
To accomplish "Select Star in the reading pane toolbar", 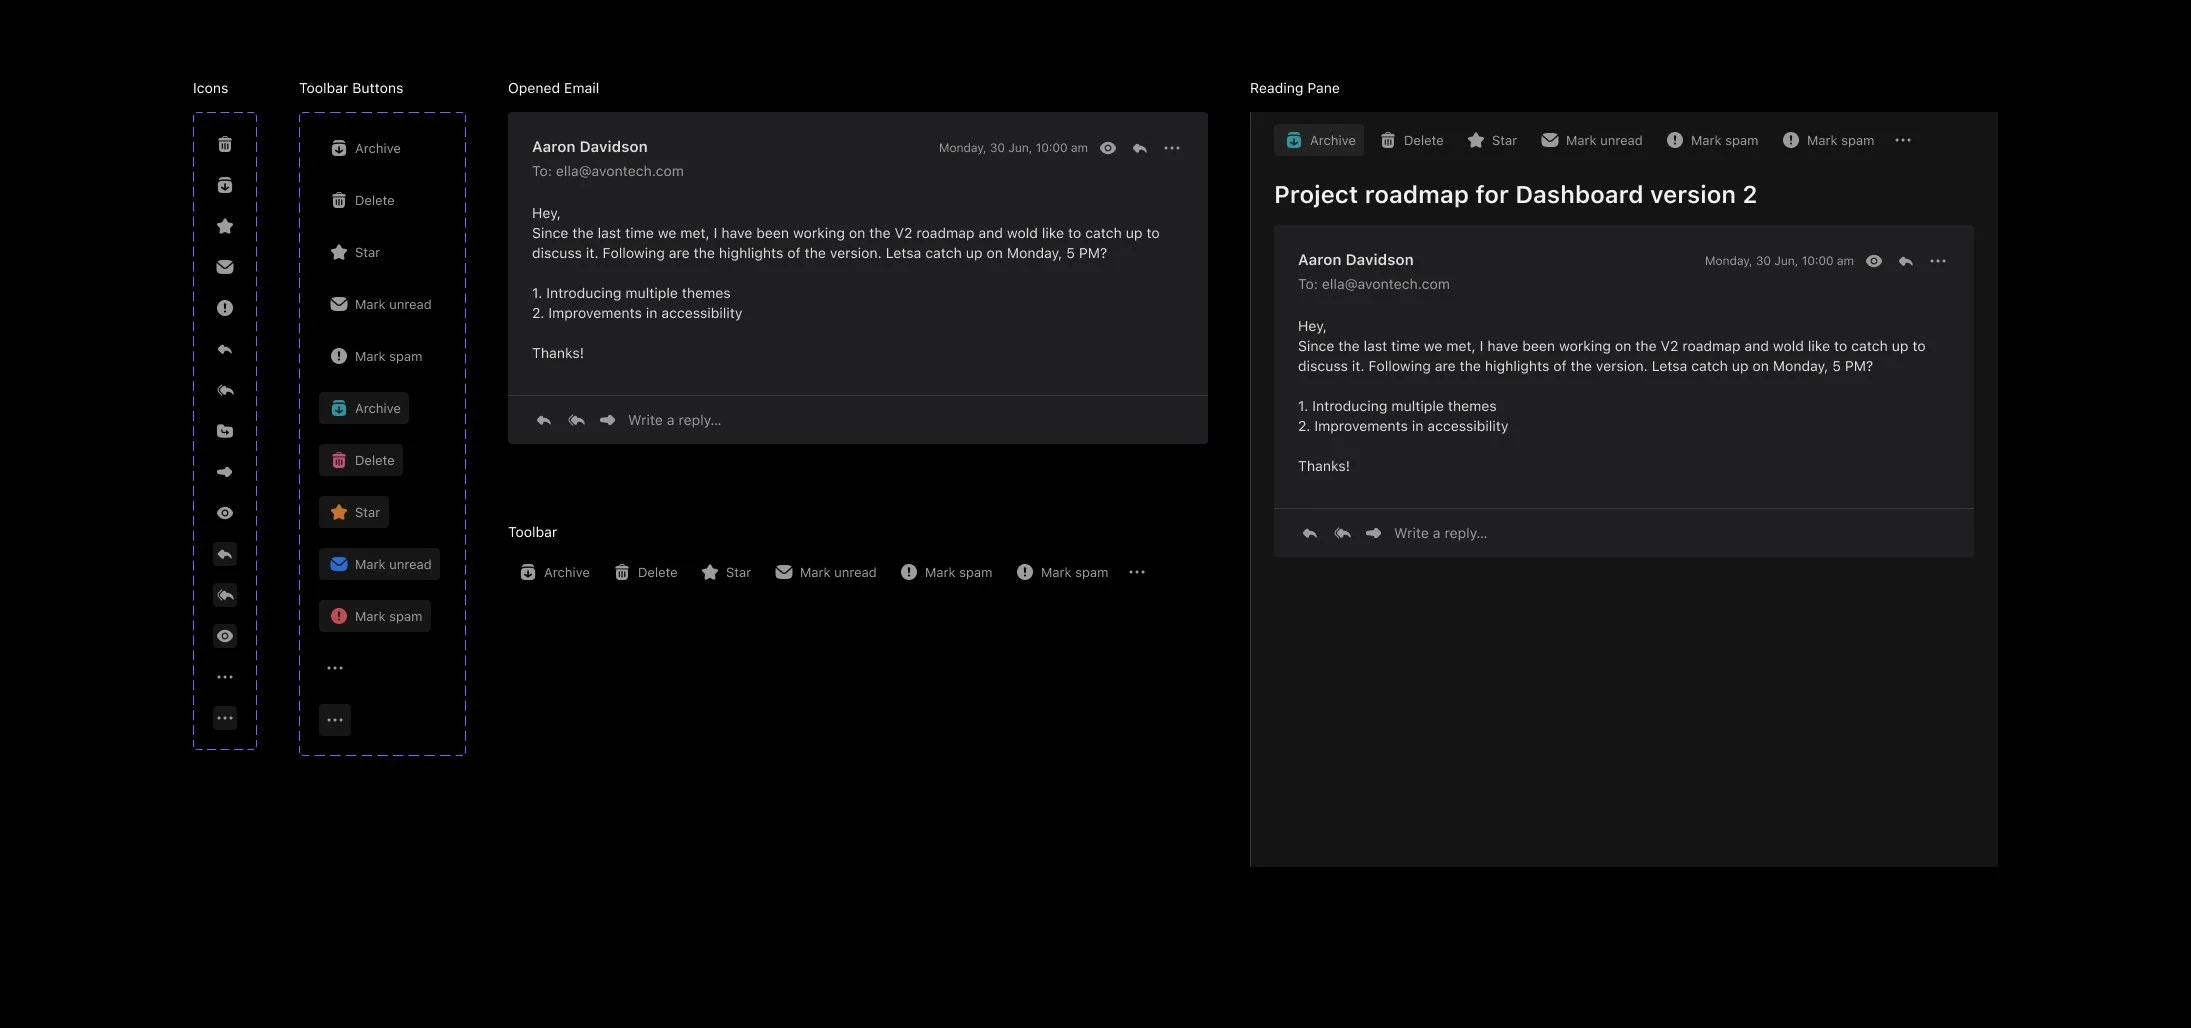I will tap(1492, 140).
